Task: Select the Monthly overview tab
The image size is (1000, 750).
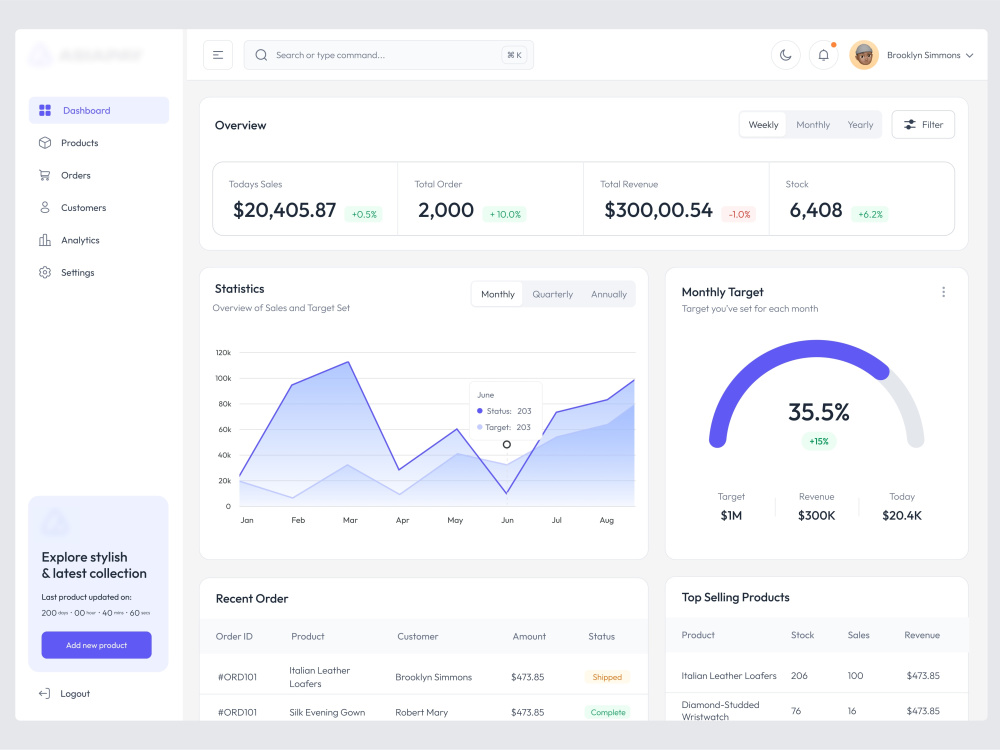Action: [813, 125]
